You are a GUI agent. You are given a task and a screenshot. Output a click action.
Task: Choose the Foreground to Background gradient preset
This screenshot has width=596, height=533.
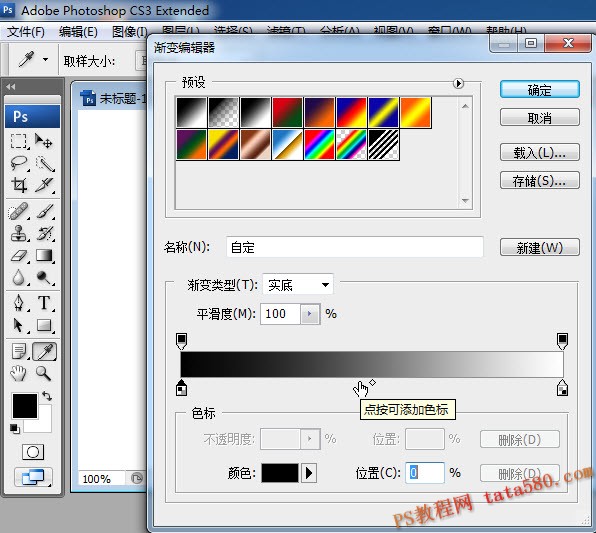pos(192,112)
